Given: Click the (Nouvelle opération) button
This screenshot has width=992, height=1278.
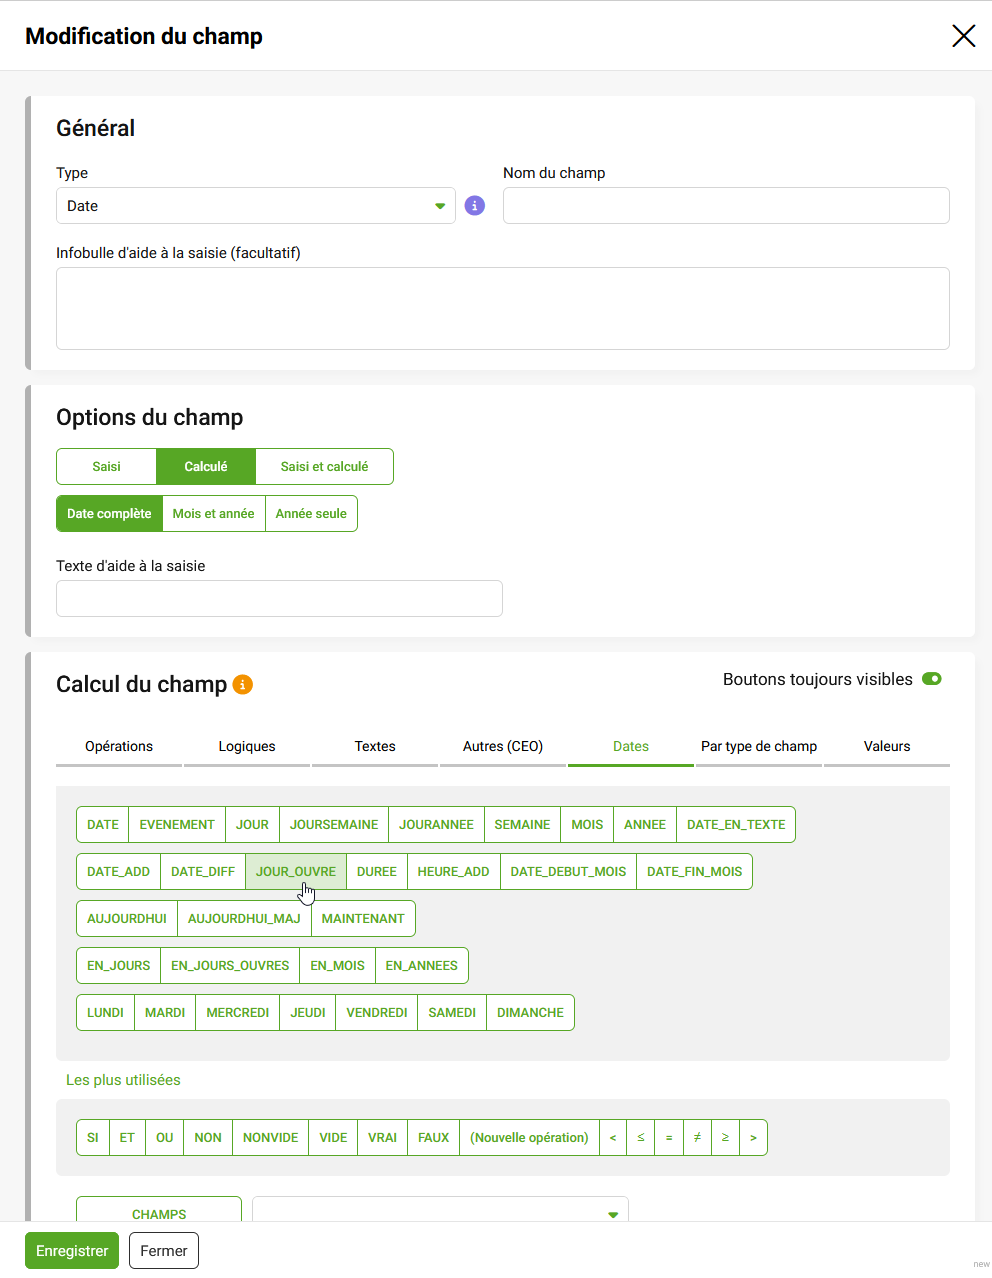Looking at the screenshot, I should [529, 1138].
